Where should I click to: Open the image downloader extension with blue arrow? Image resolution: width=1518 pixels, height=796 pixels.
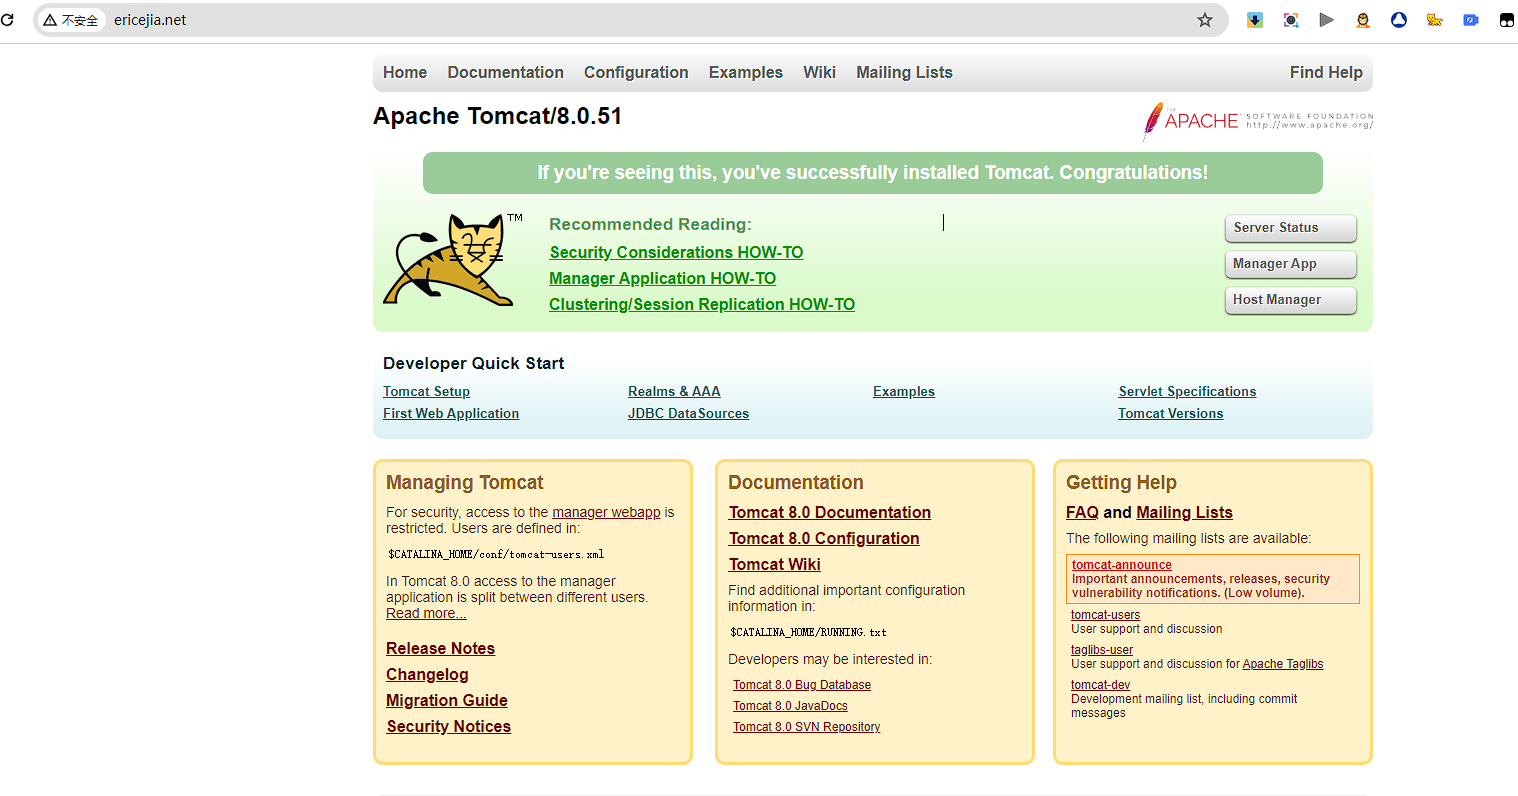tap(1255, 20)
